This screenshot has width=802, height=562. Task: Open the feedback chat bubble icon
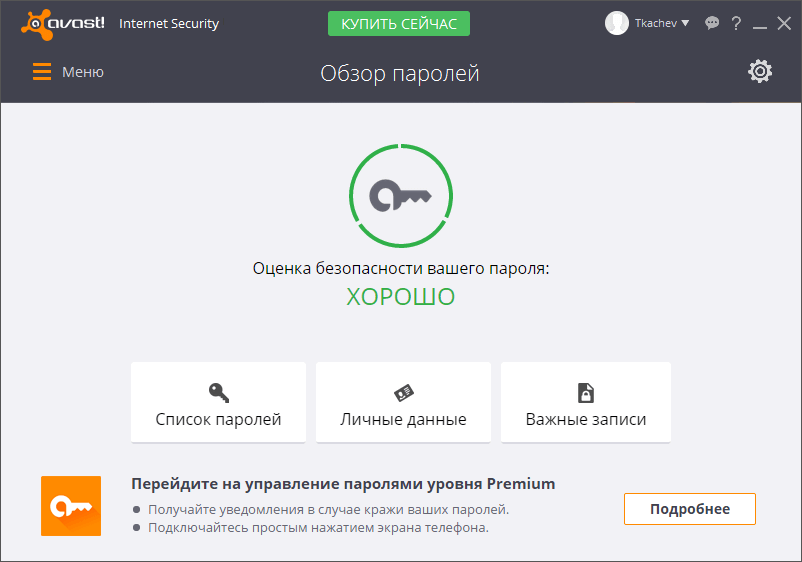click(x=712, y=23)
